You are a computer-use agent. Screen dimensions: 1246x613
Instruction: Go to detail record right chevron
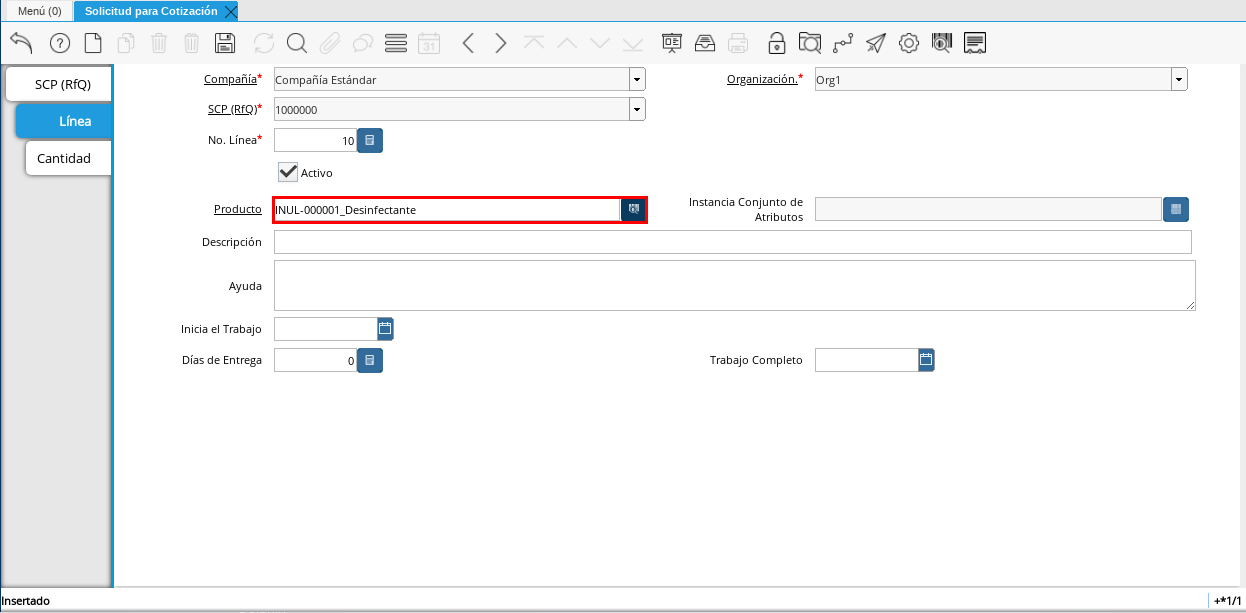pyautogui.click(x=501, y=43)
